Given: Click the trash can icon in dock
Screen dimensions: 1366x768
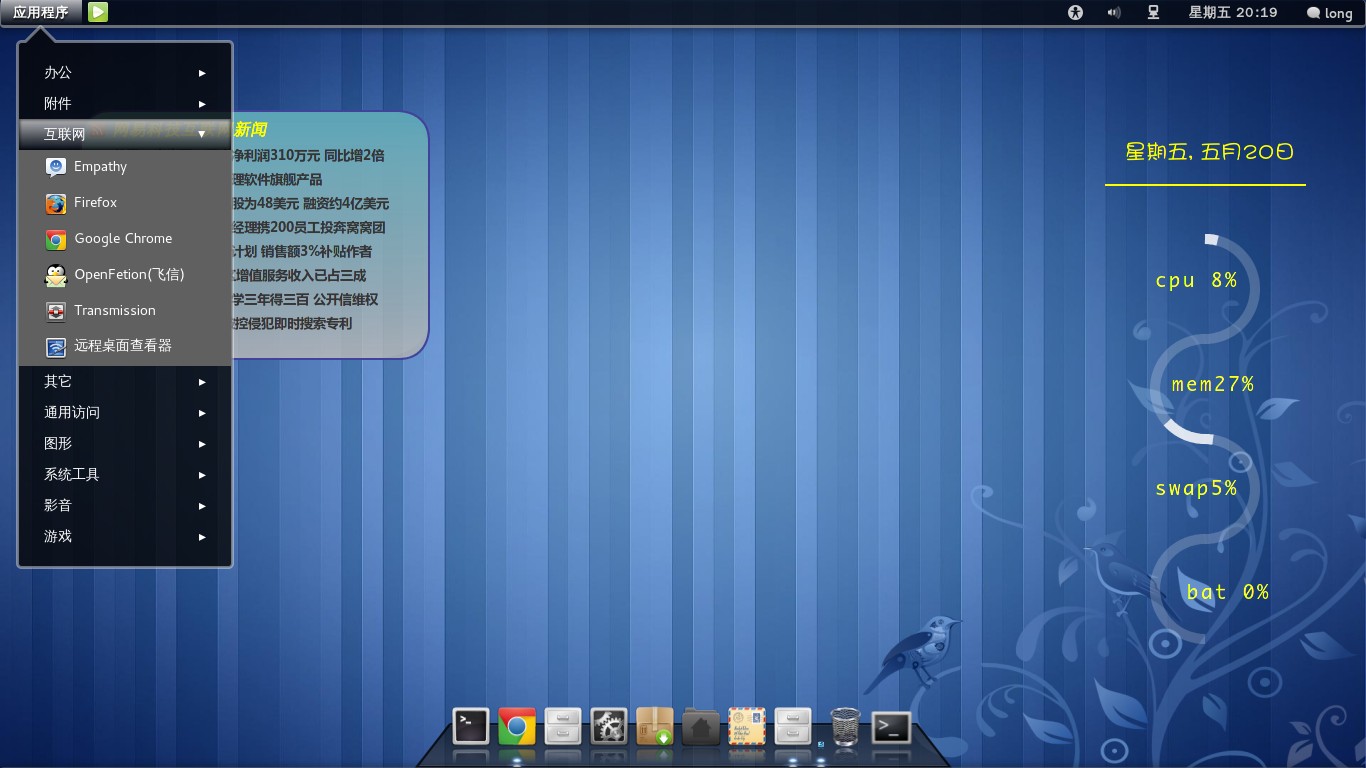Looking at the screenshot, I should (845, 727).
